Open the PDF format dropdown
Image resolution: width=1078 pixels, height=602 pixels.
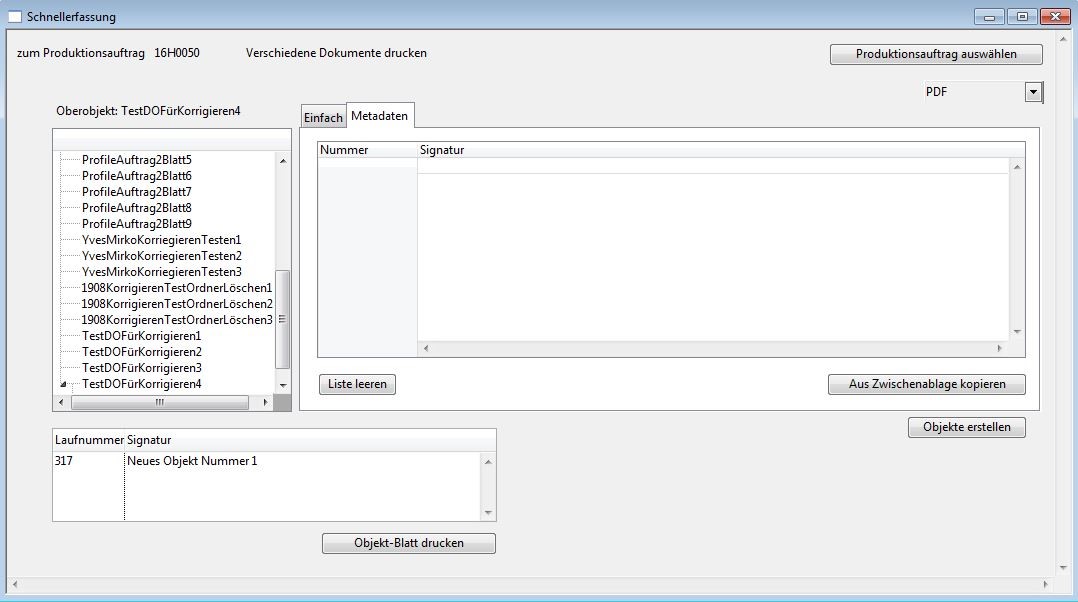pyautogui.click(x=1032, y=93)
